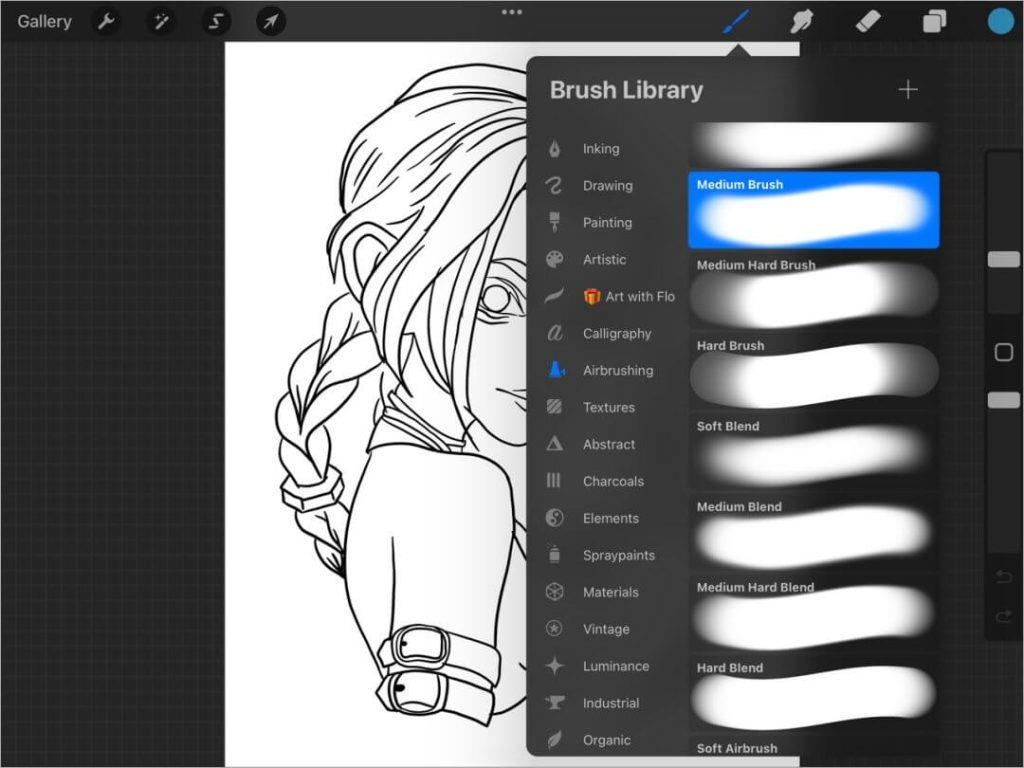The image size is (1024, 768).
Task: Tap the Elements yin-yang icon
Action: click(554, 518)
